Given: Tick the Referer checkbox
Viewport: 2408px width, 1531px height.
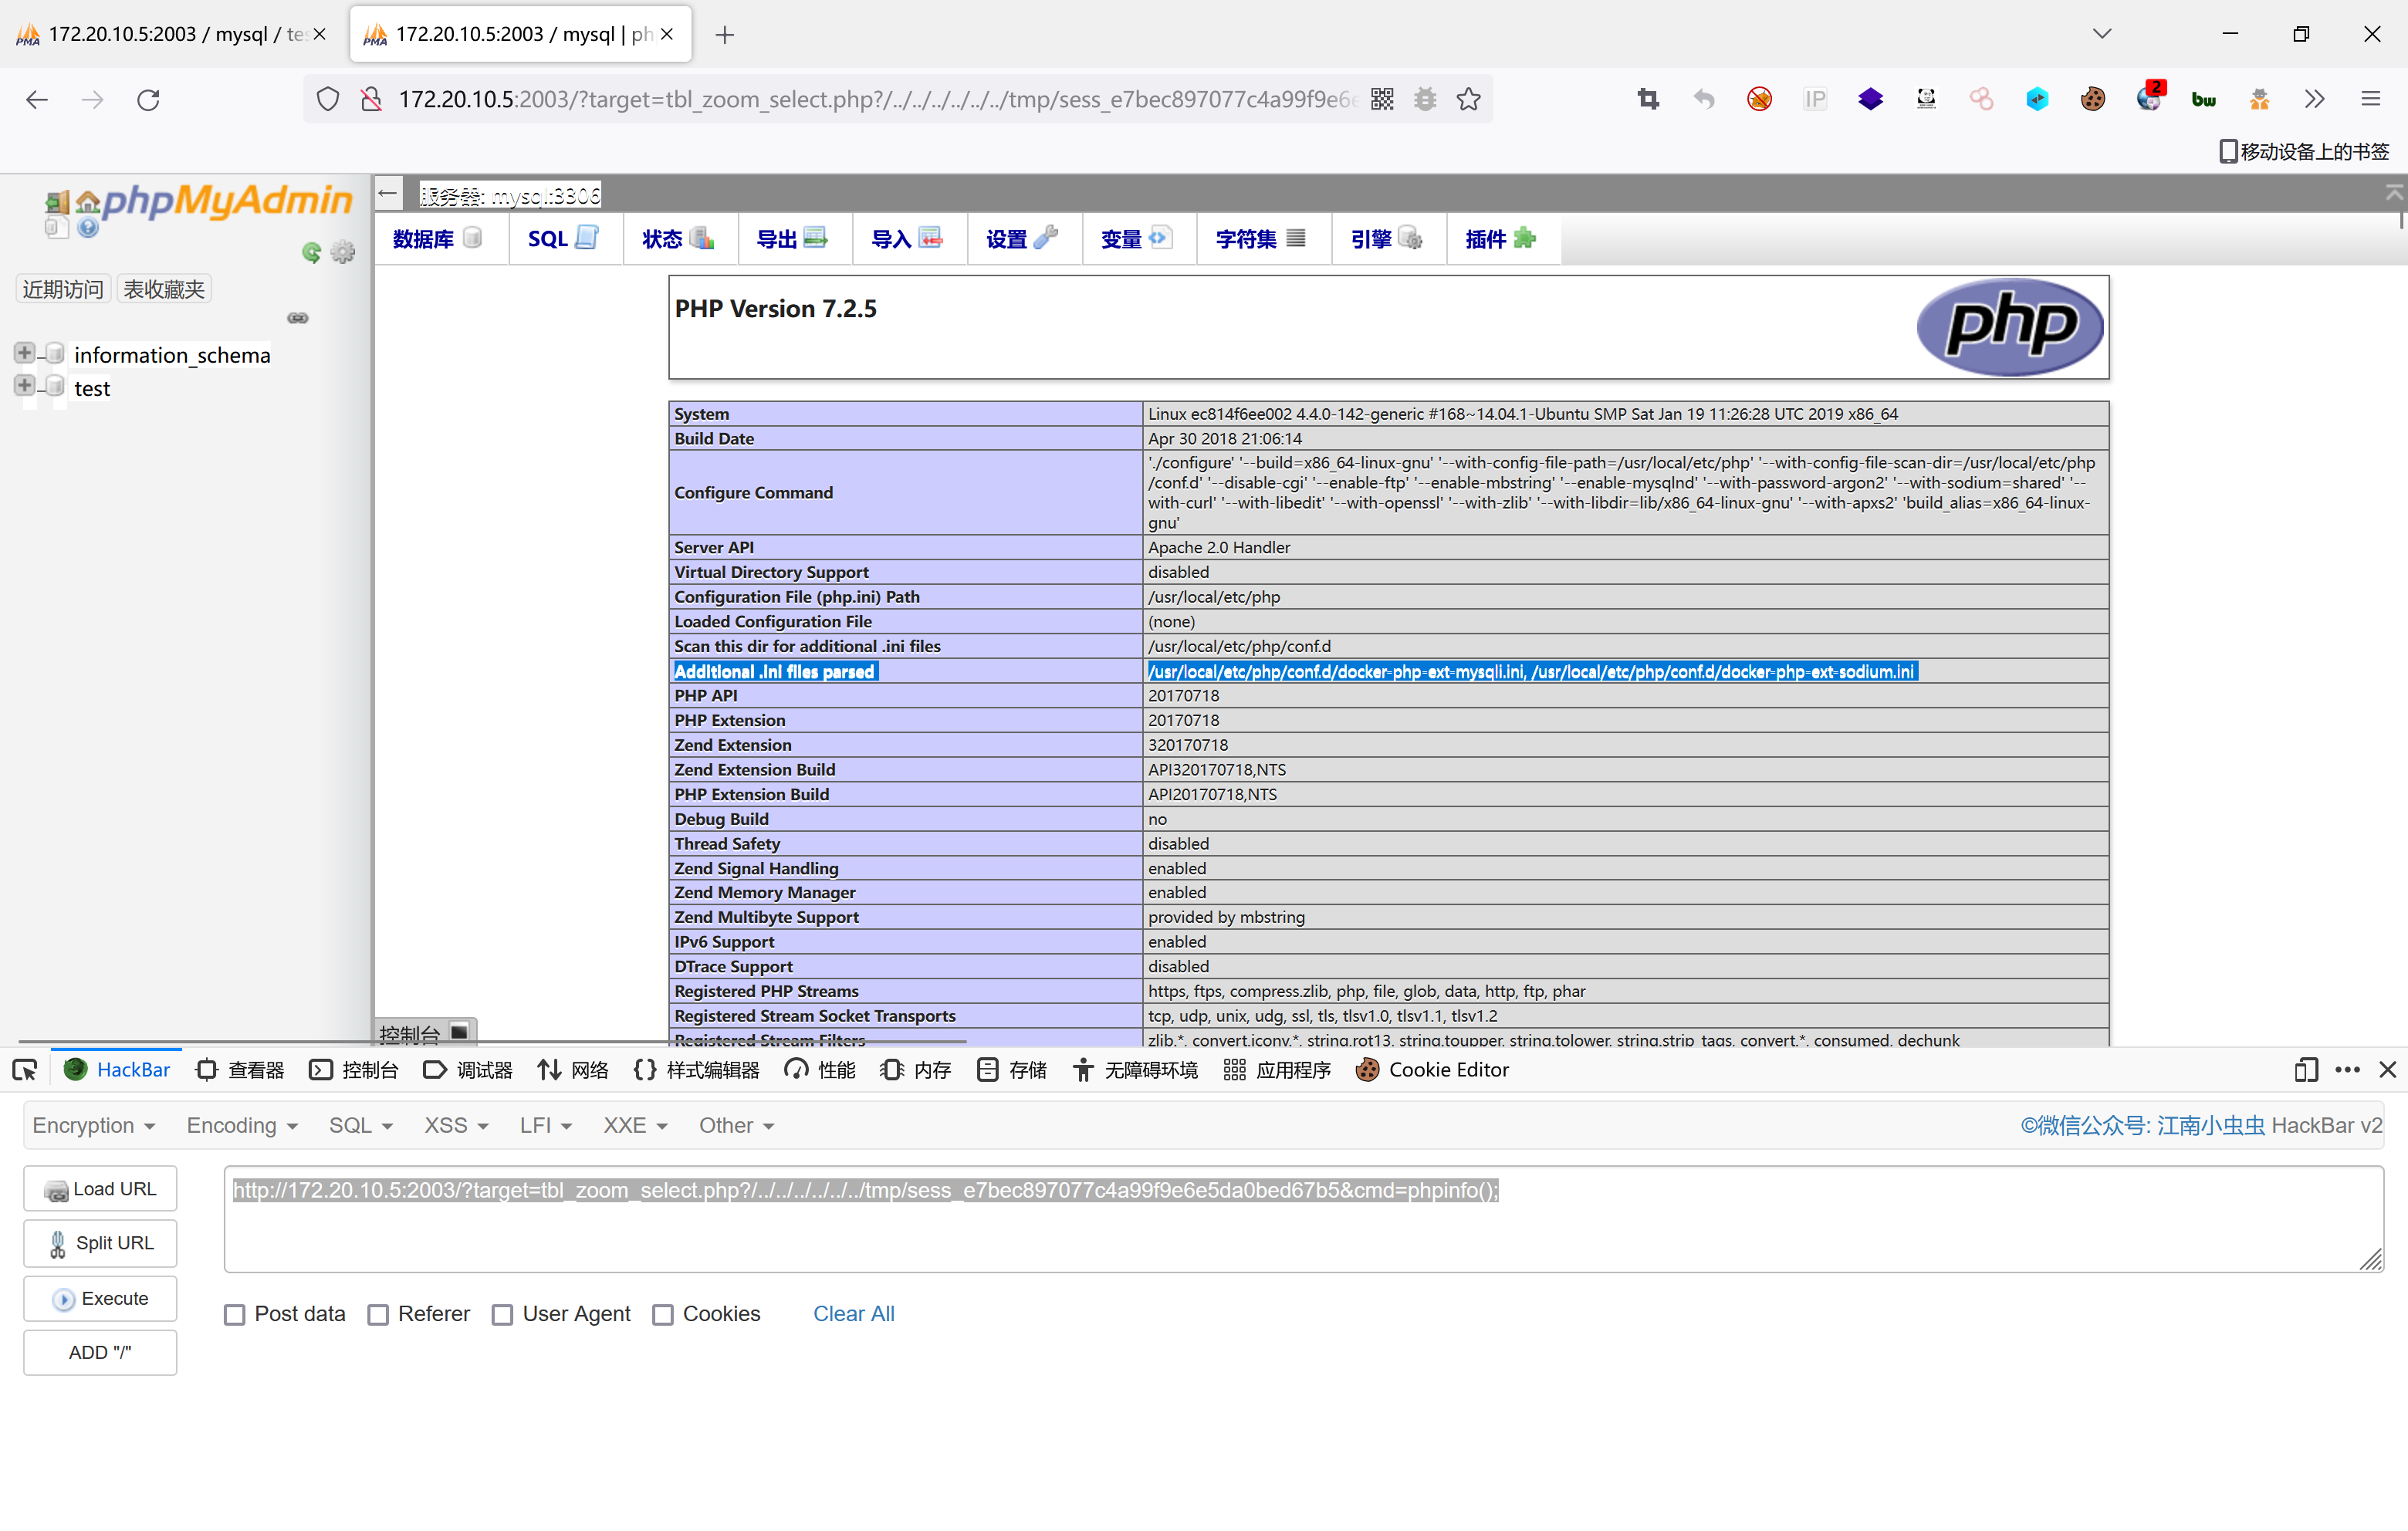Looking at the screenshot, I should pyautogui.click(x=378, y=1314).
